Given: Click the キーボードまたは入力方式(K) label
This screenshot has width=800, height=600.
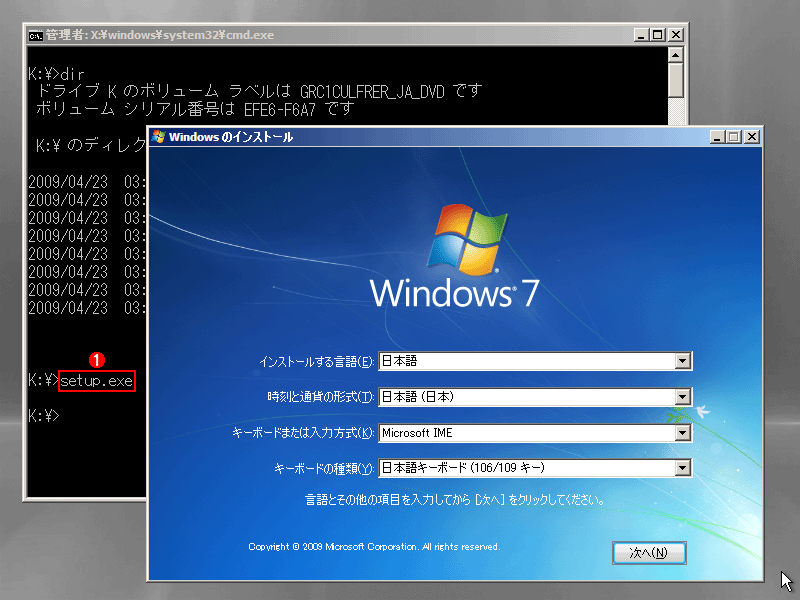Looking at the screenshot, I should (303, 433).
